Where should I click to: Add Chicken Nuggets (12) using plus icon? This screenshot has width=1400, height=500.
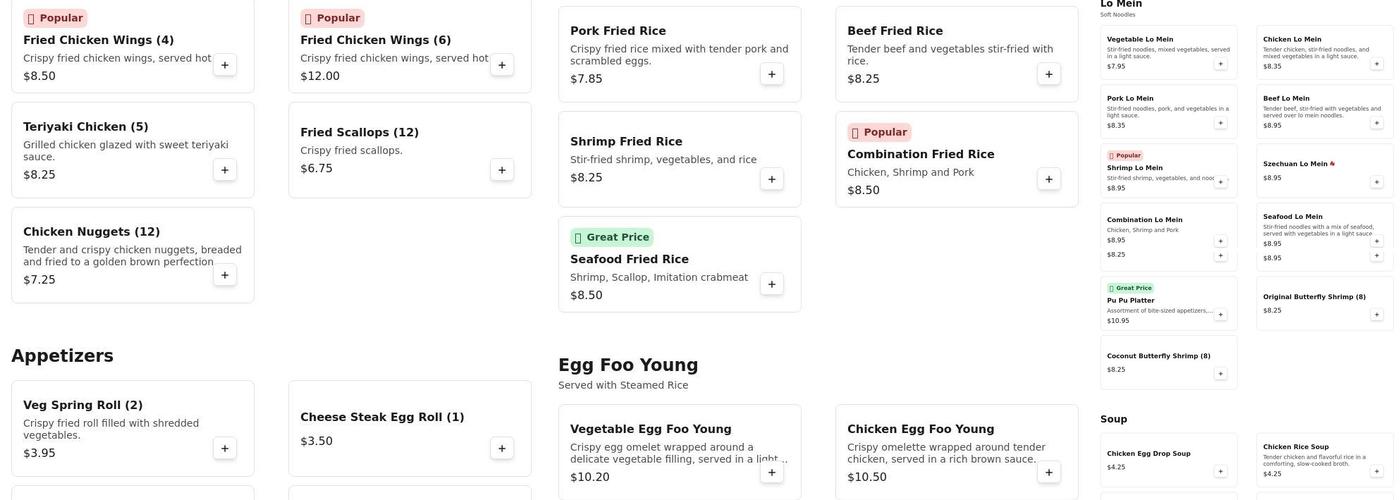point(225,275)
